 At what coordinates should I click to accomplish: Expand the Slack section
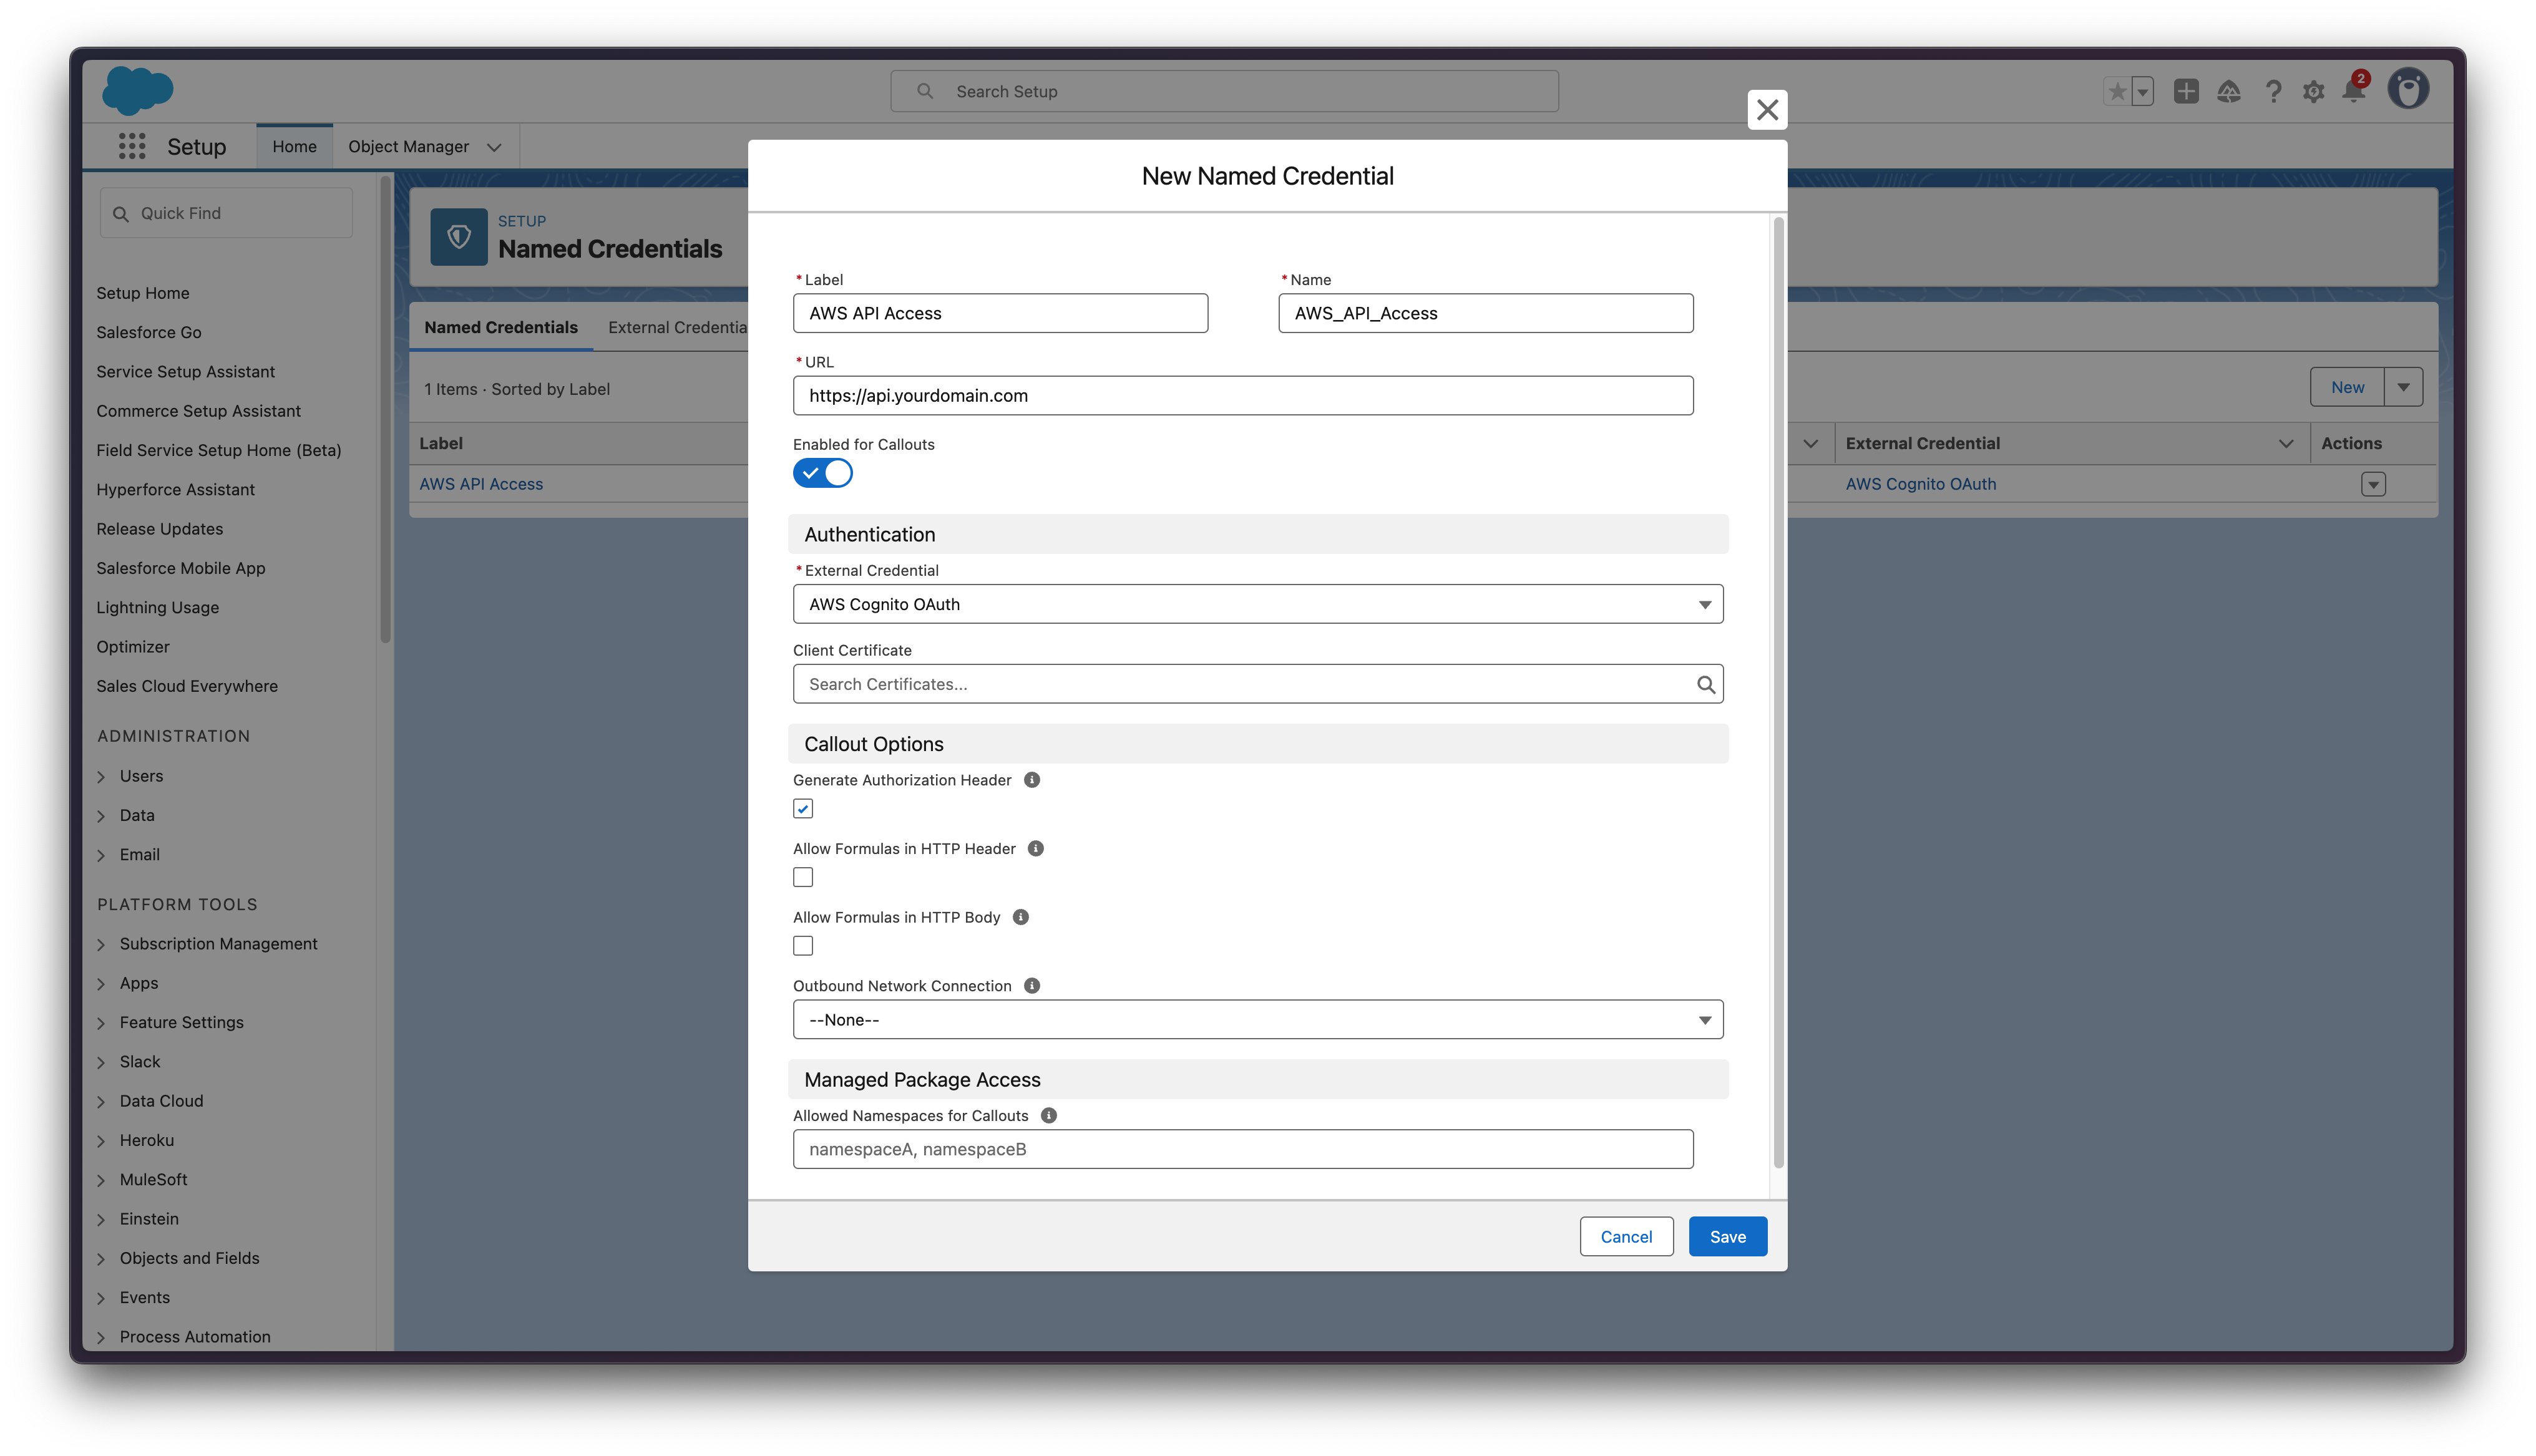[x=101, y=1062]
